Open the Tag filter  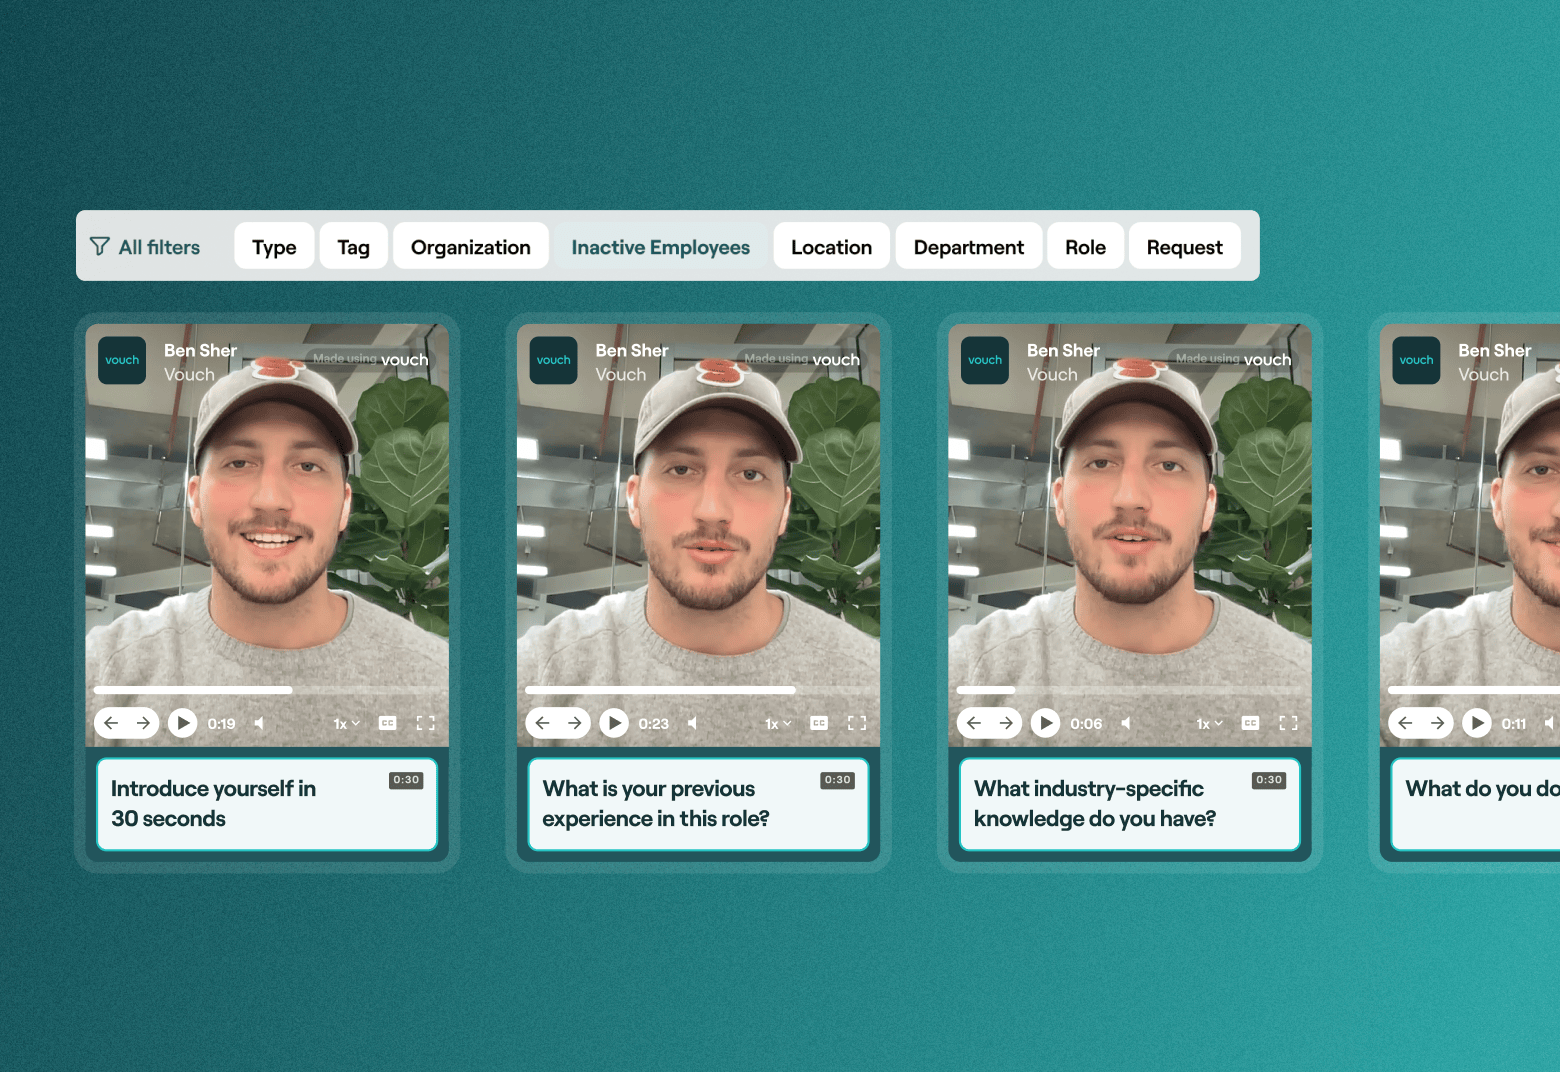pos(353,246)
